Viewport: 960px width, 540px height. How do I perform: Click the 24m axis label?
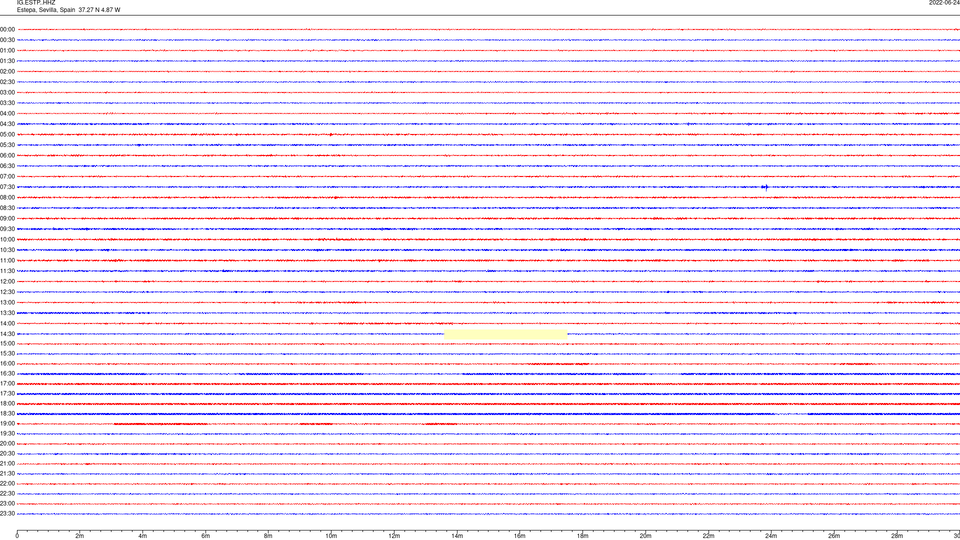771,536
